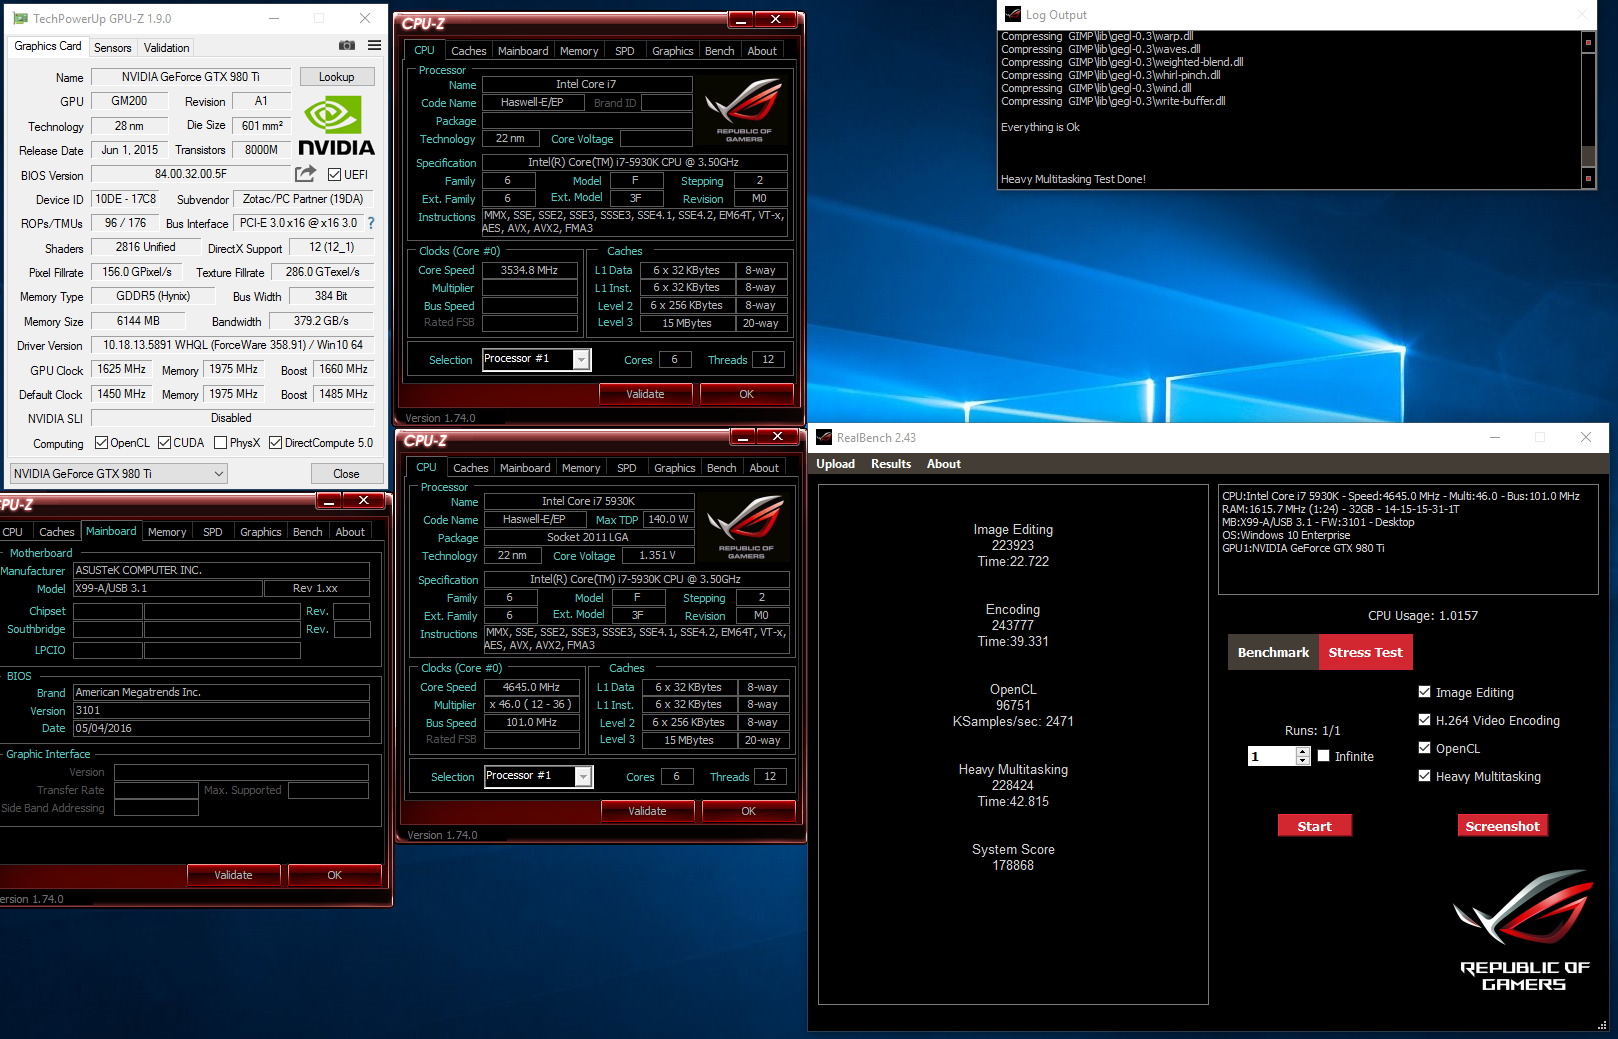Toggle the CUDA checkbox
This screenshot has width=1618, height=1039.
164,443
